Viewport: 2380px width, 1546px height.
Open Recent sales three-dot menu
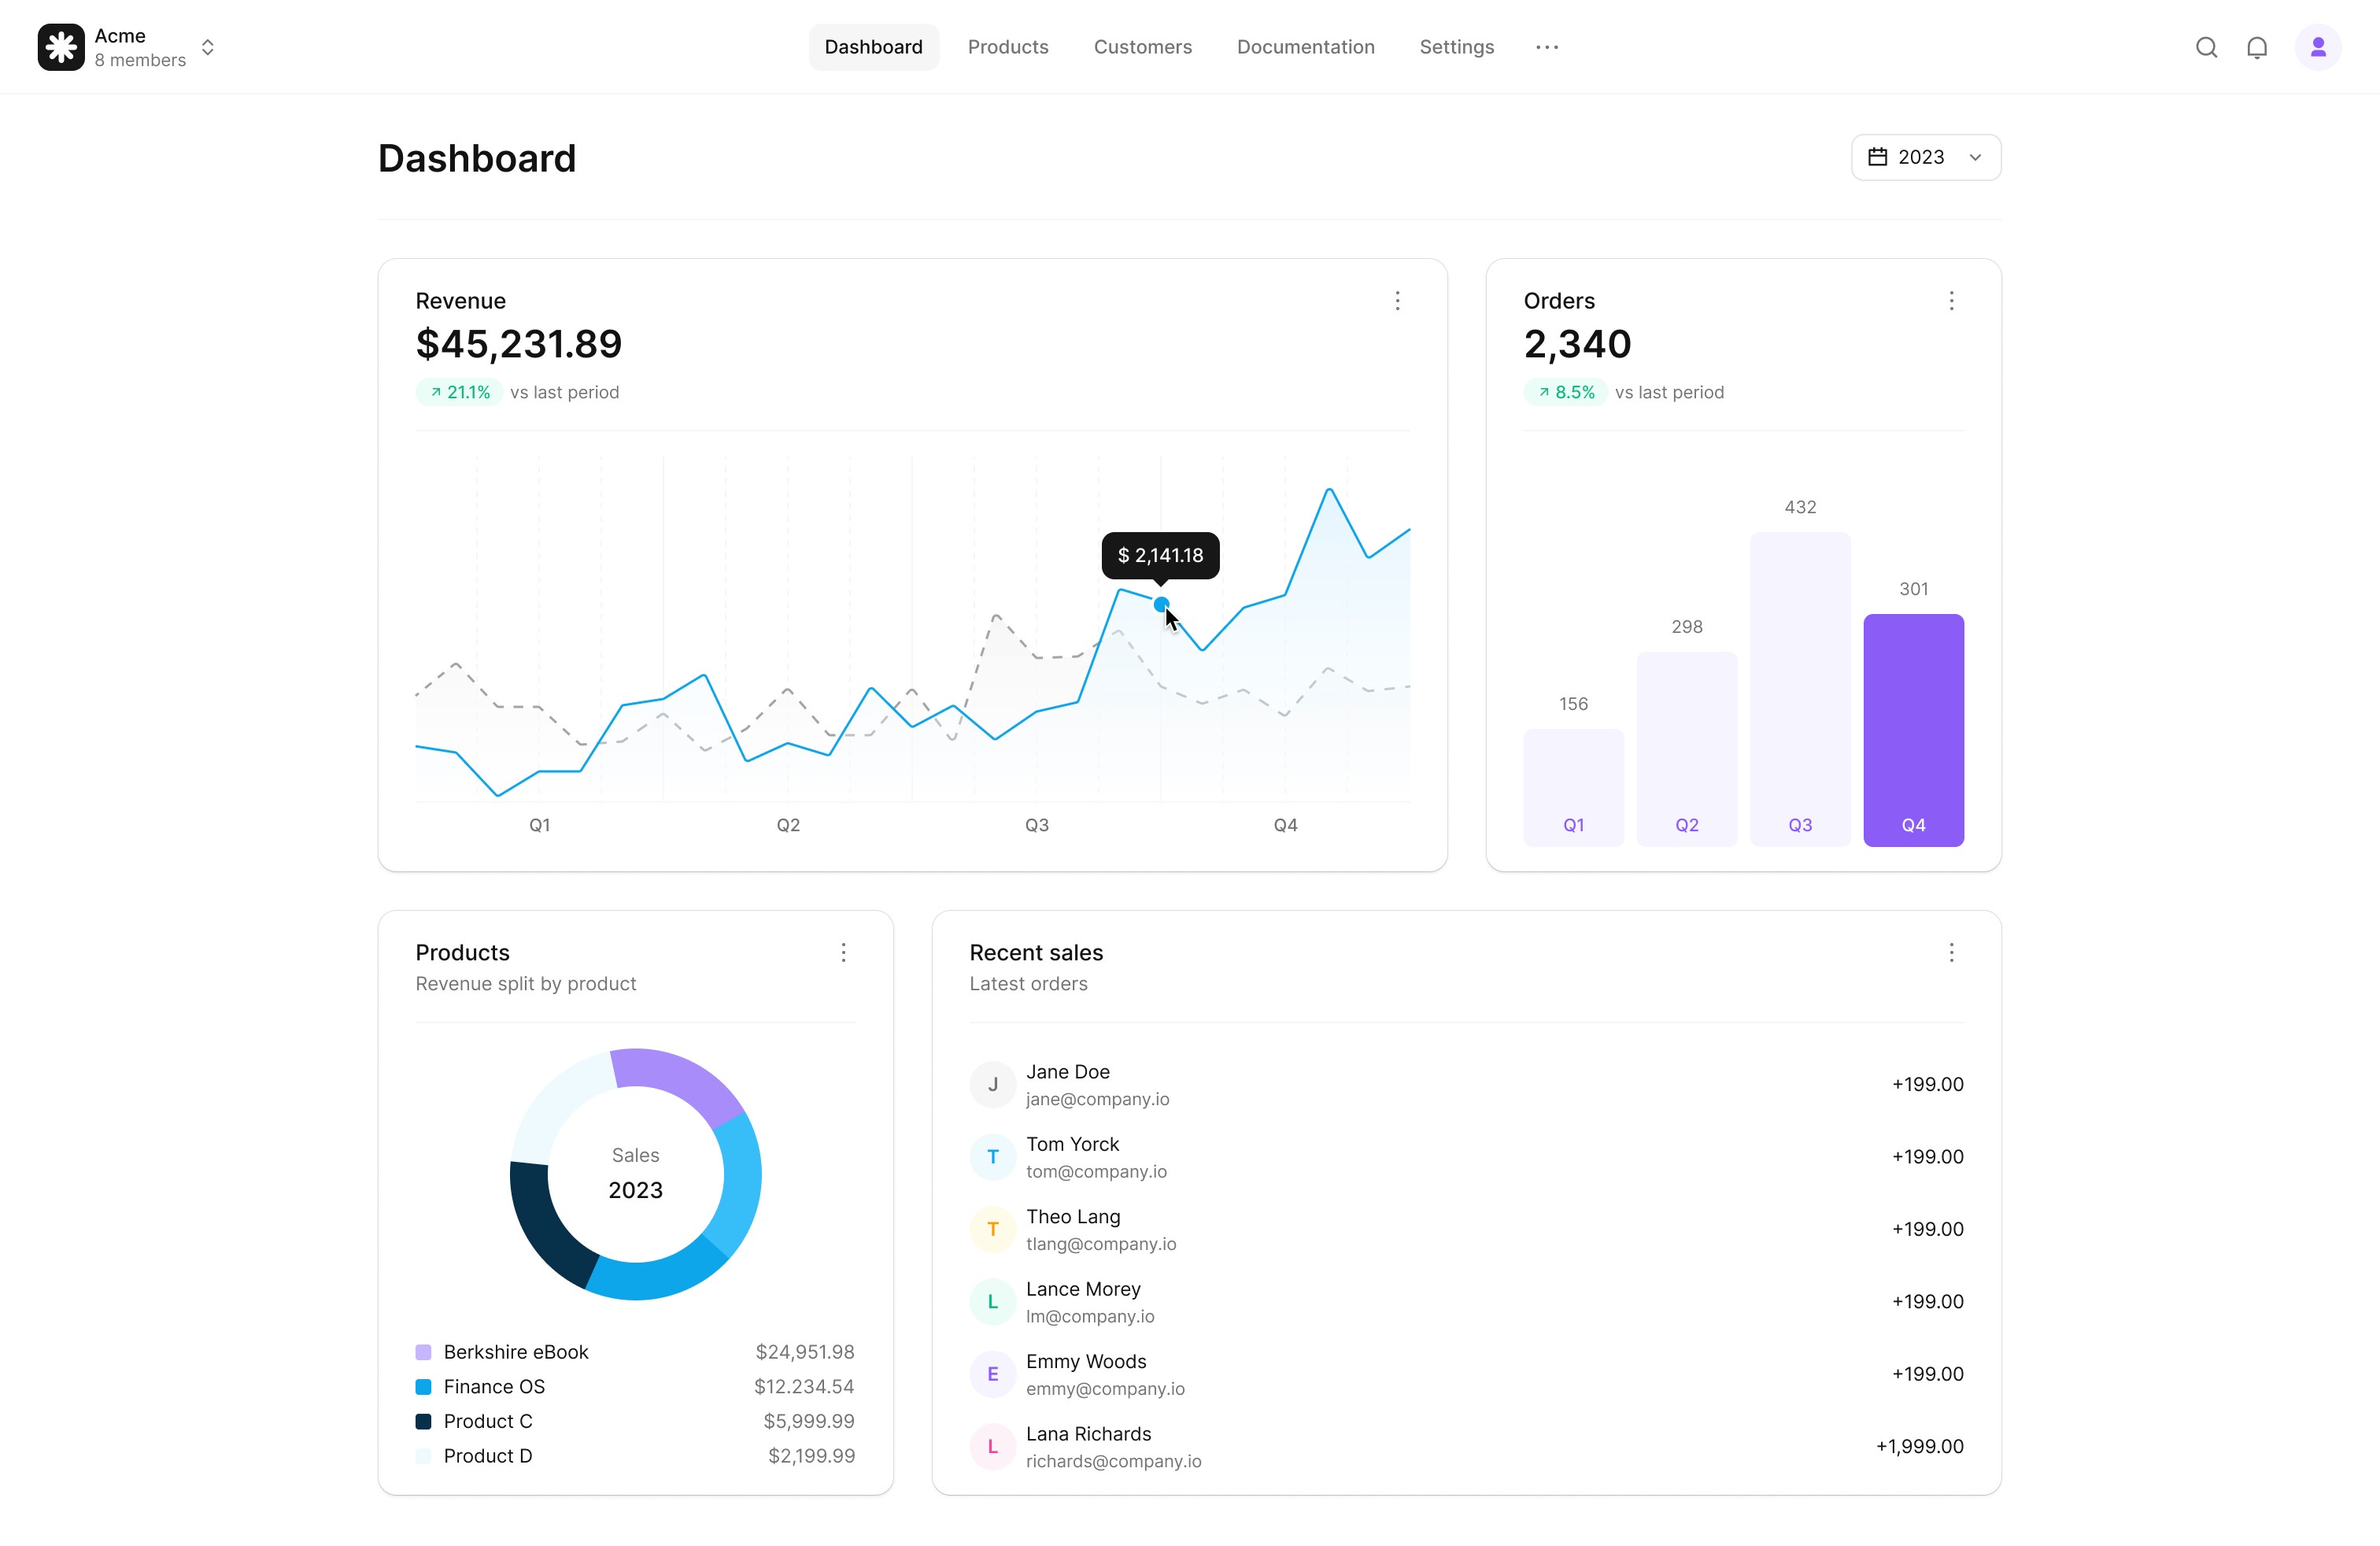tap(1950, 952)
